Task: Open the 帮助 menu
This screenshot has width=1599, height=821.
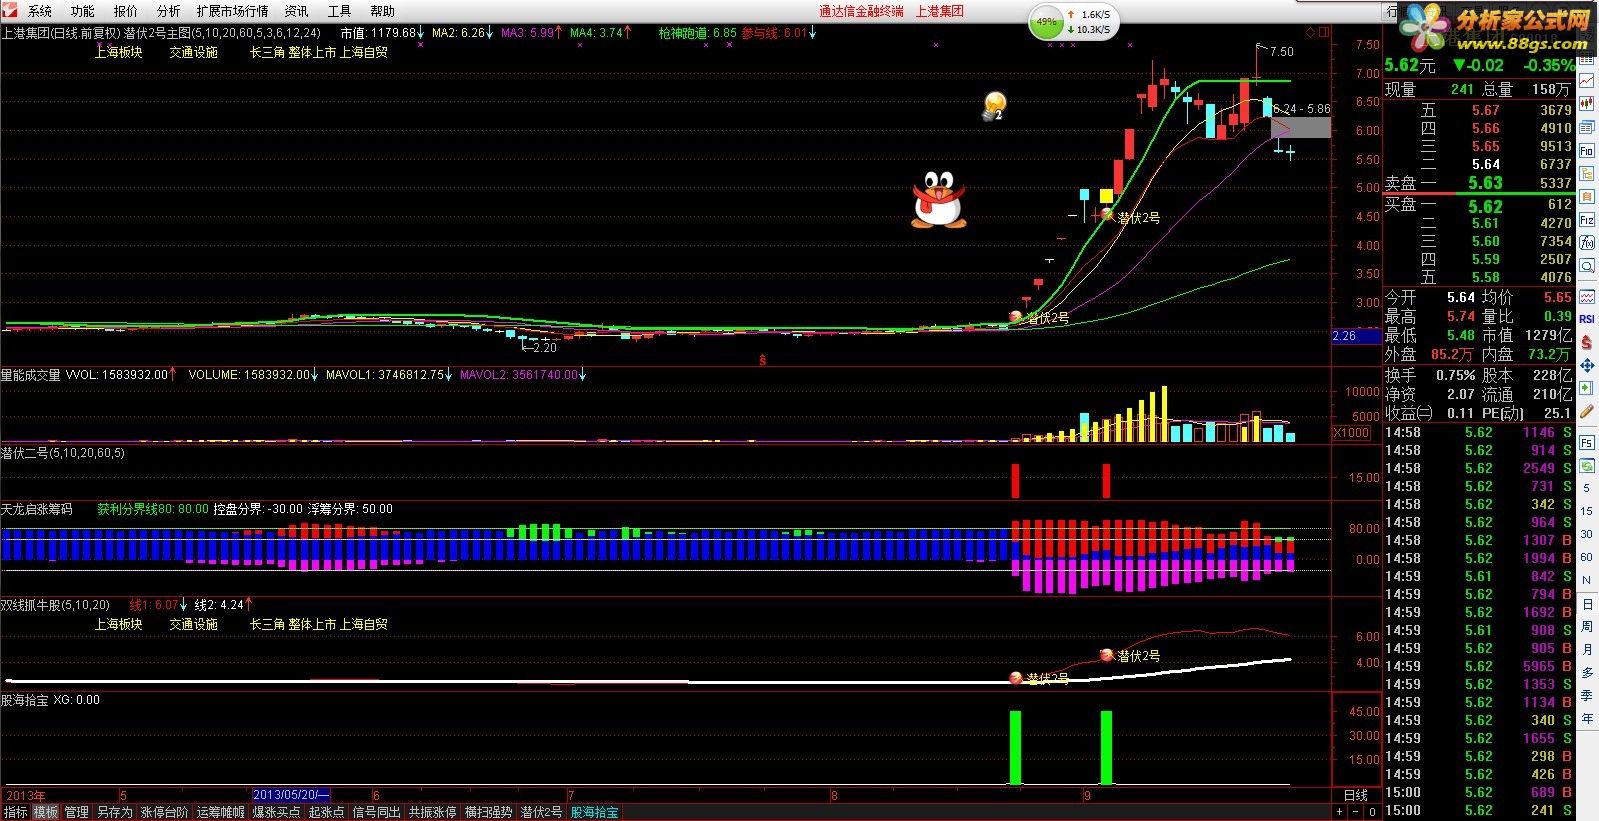Action: pos(382,11)
